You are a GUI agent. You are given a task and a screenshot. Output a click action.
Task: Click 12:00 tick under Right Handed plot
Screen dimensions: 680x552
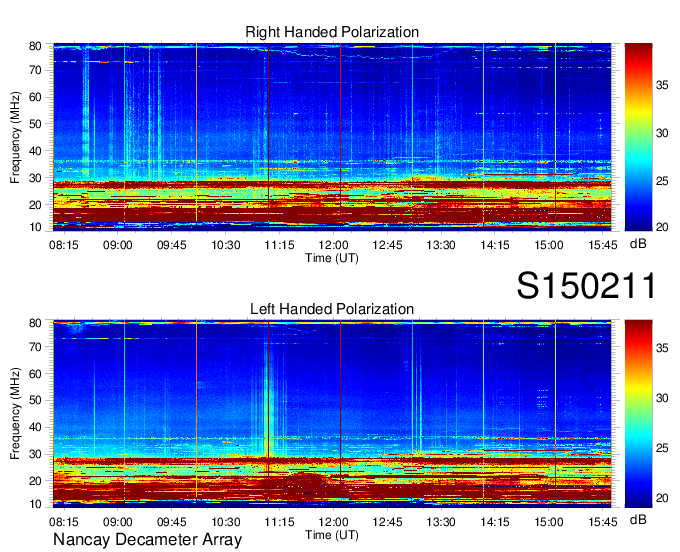333,245
